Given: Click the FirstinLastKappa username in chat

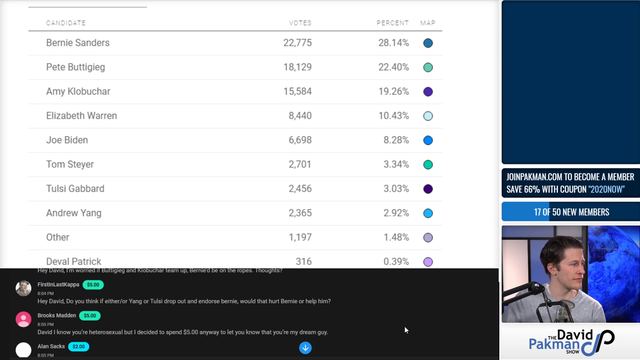Looking at the screenshot, I should [x=58, y=284].
